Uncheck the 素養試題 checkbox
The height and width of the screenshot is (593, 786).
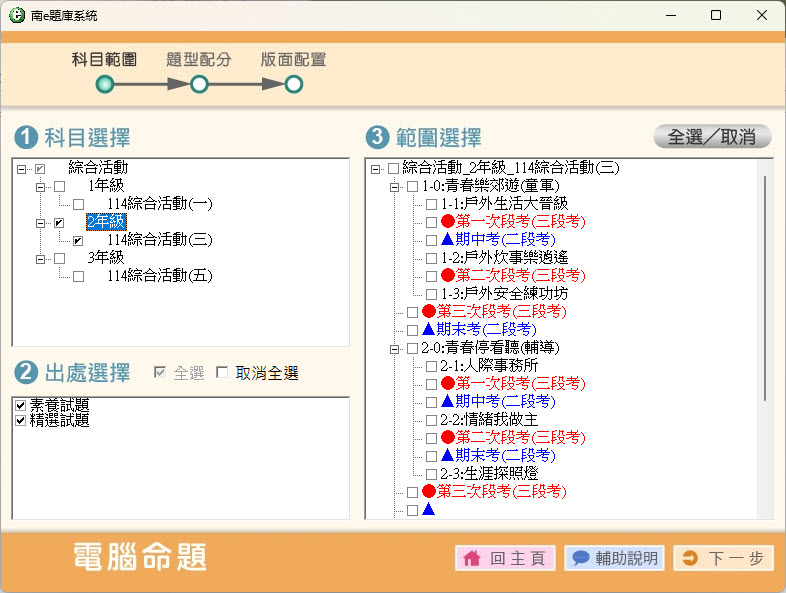click(x=21, y=405)
